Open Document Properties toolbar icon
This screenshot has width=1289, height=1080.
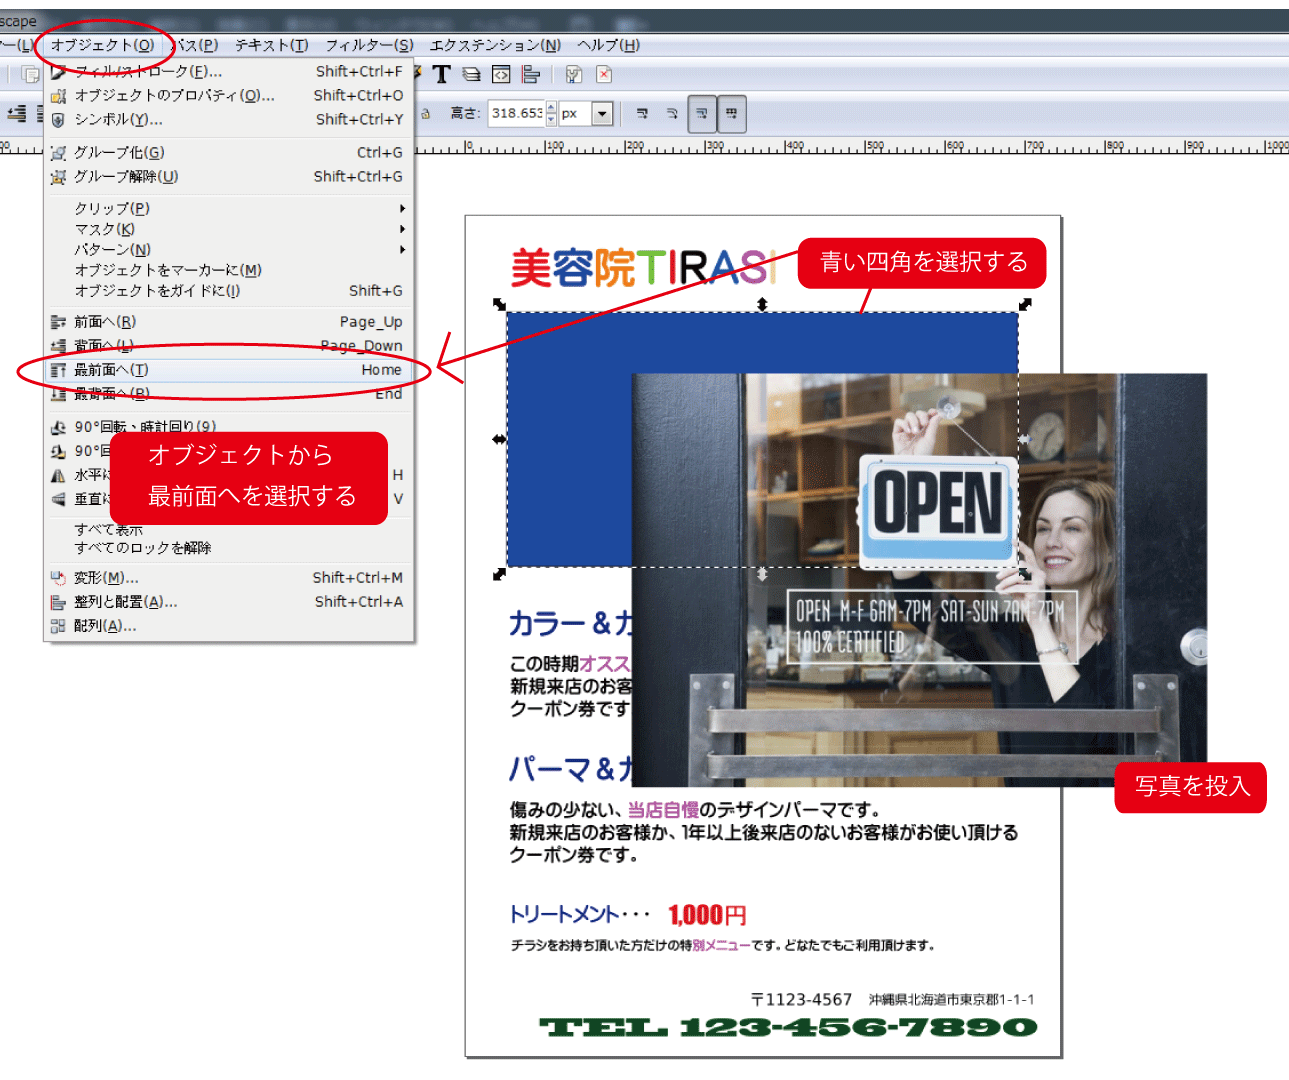[574, 74]
